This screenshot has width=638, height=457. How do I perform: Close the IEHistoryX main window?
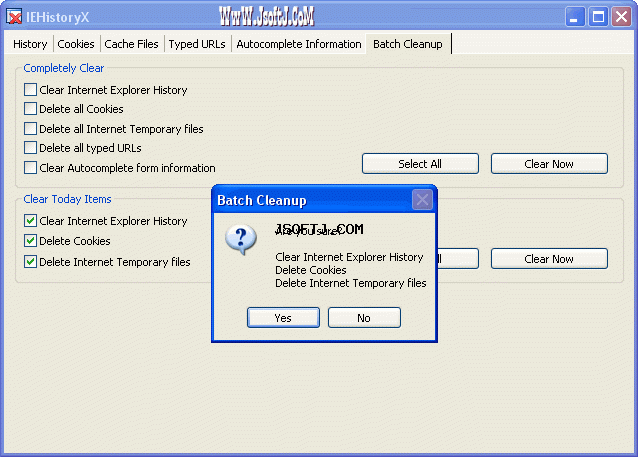621,17
